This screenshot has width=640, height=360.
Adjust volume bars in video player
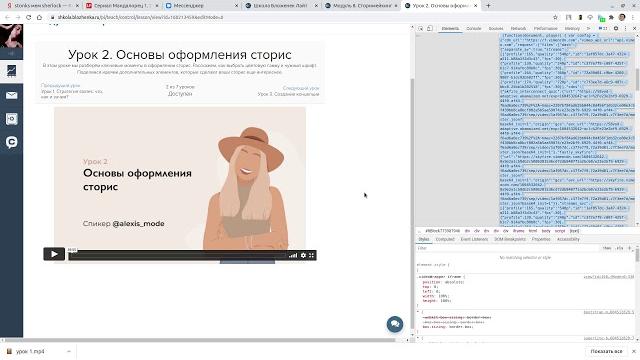pos(293,256)
